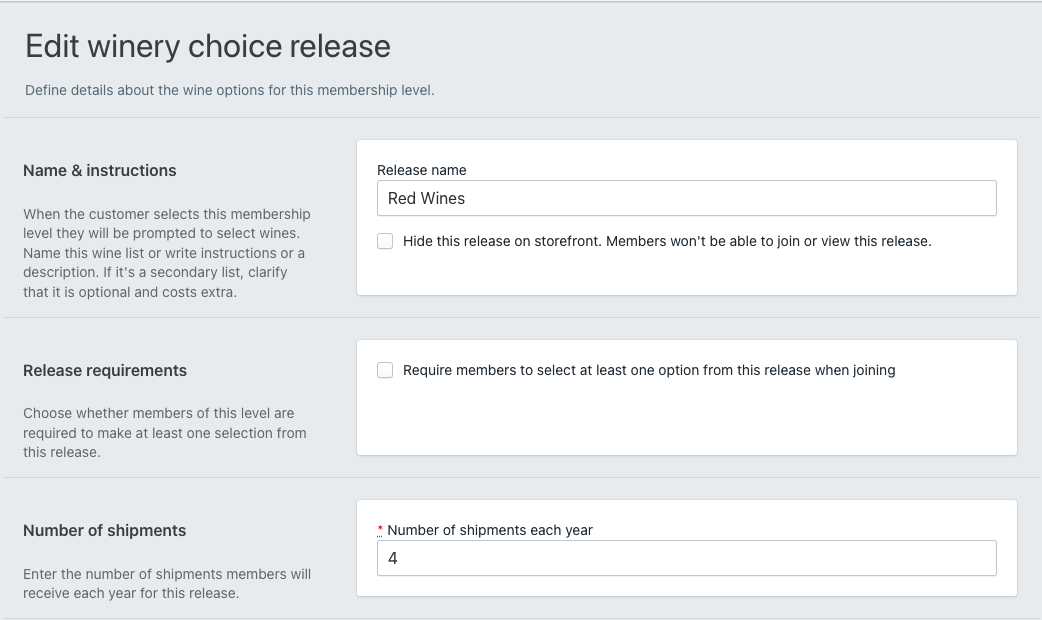Click the Name & instructions help description text
1042x620 pixels.
tap(167, 253)
